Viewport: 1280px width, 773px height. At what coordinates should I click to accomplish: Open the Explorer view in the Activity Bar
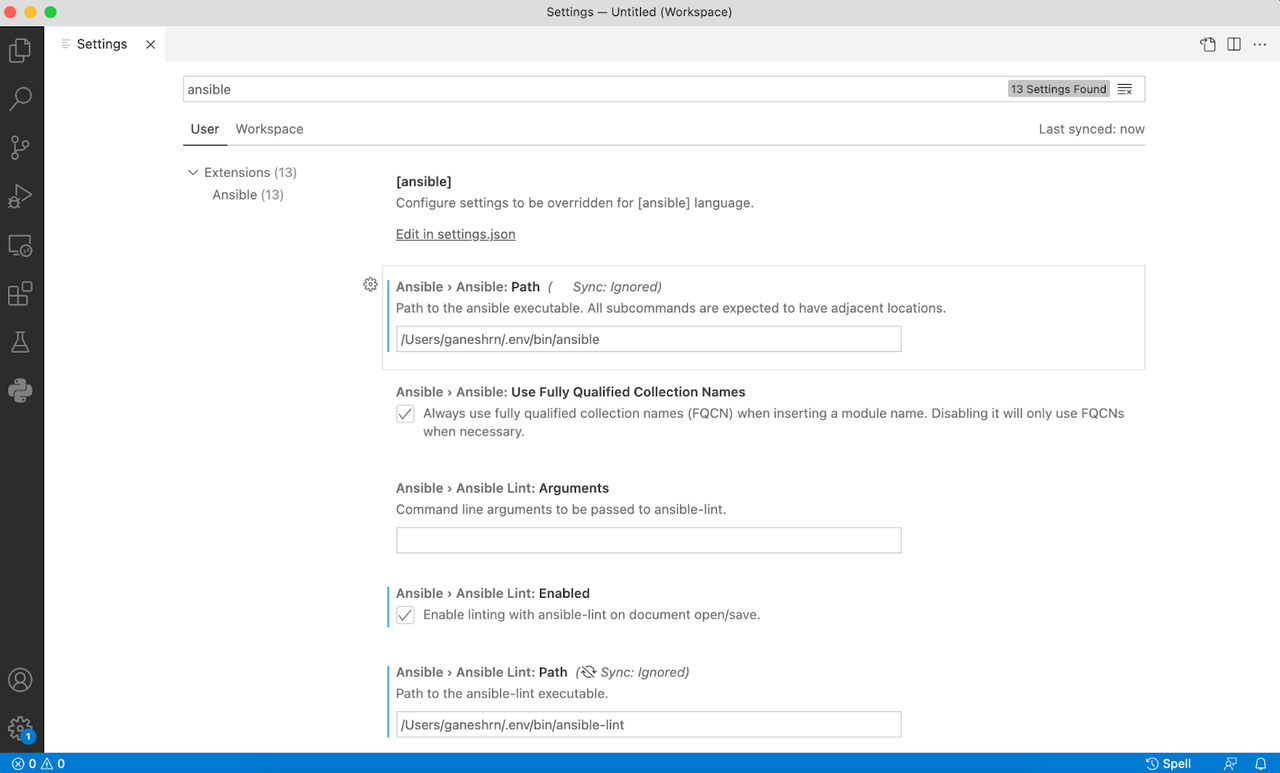(x=21, y=49)
